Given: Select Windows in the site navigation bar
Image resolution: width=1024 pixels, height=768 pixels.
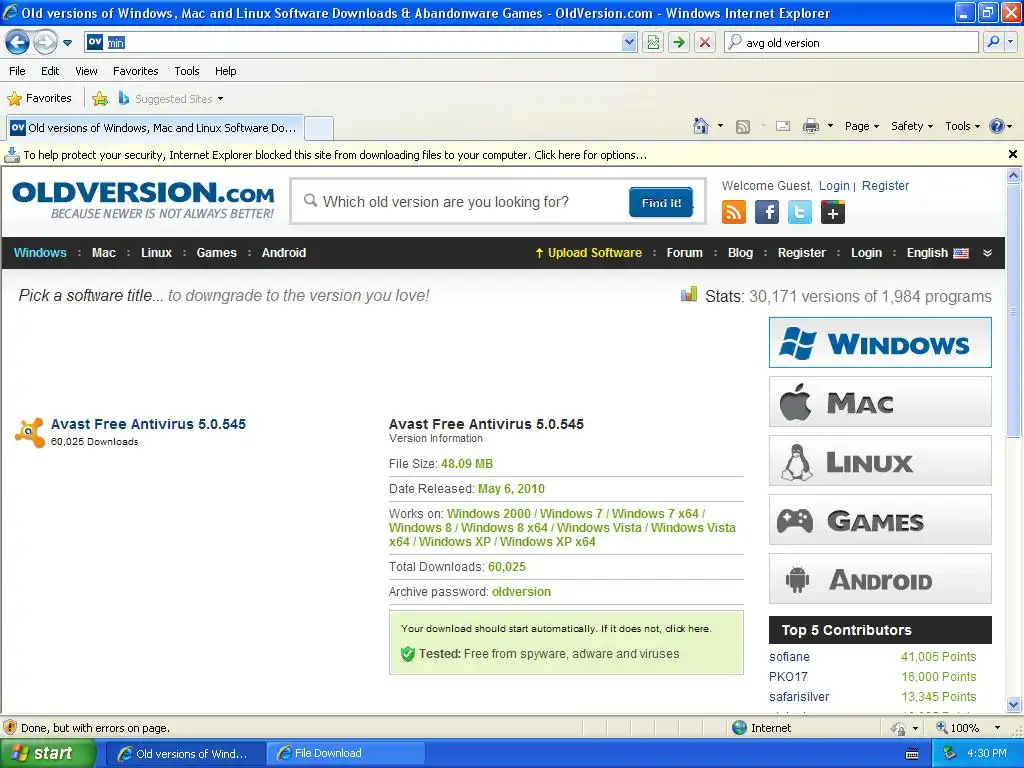Looking at the screenshot, I should (40, 253).
